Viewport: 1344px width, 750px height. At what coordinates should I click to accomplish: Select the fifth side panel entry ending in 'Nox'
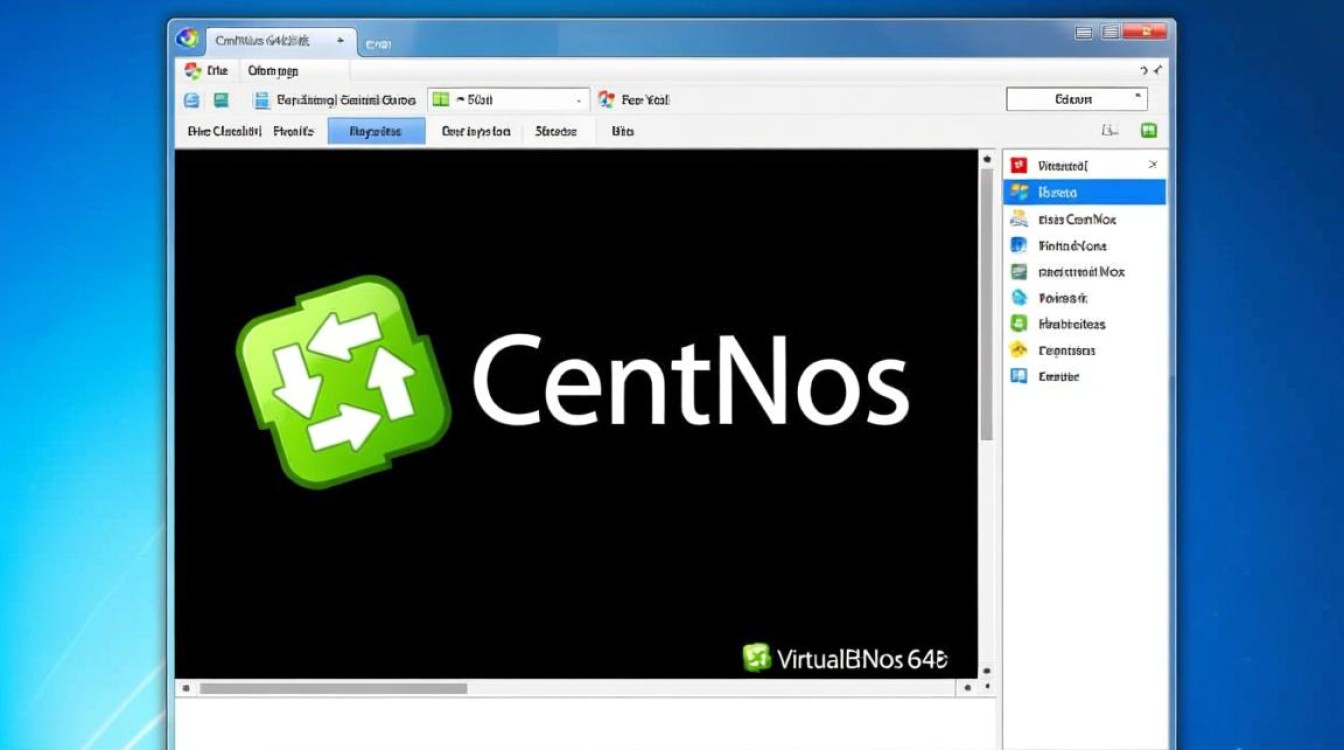(x=1082, y=271)
